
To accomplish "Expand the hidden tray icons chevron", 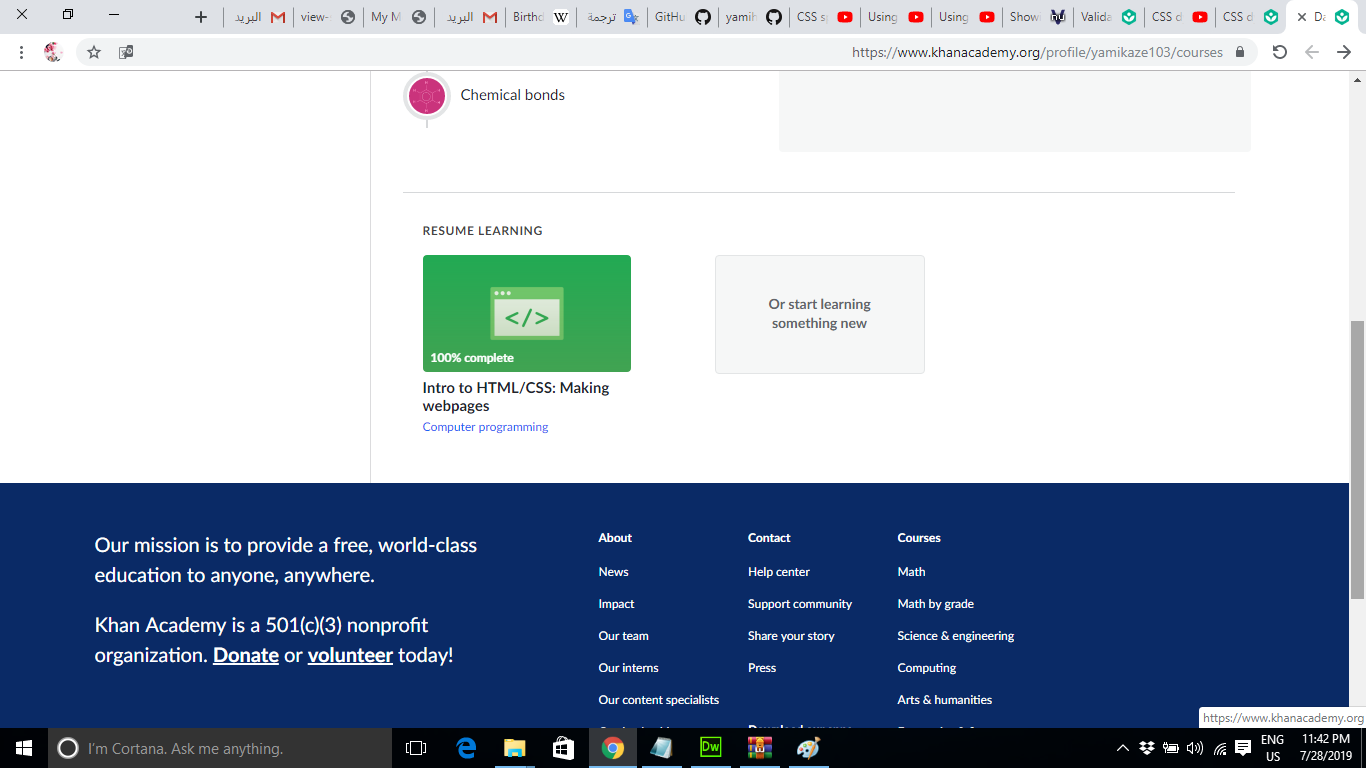I will [1123, 748].
